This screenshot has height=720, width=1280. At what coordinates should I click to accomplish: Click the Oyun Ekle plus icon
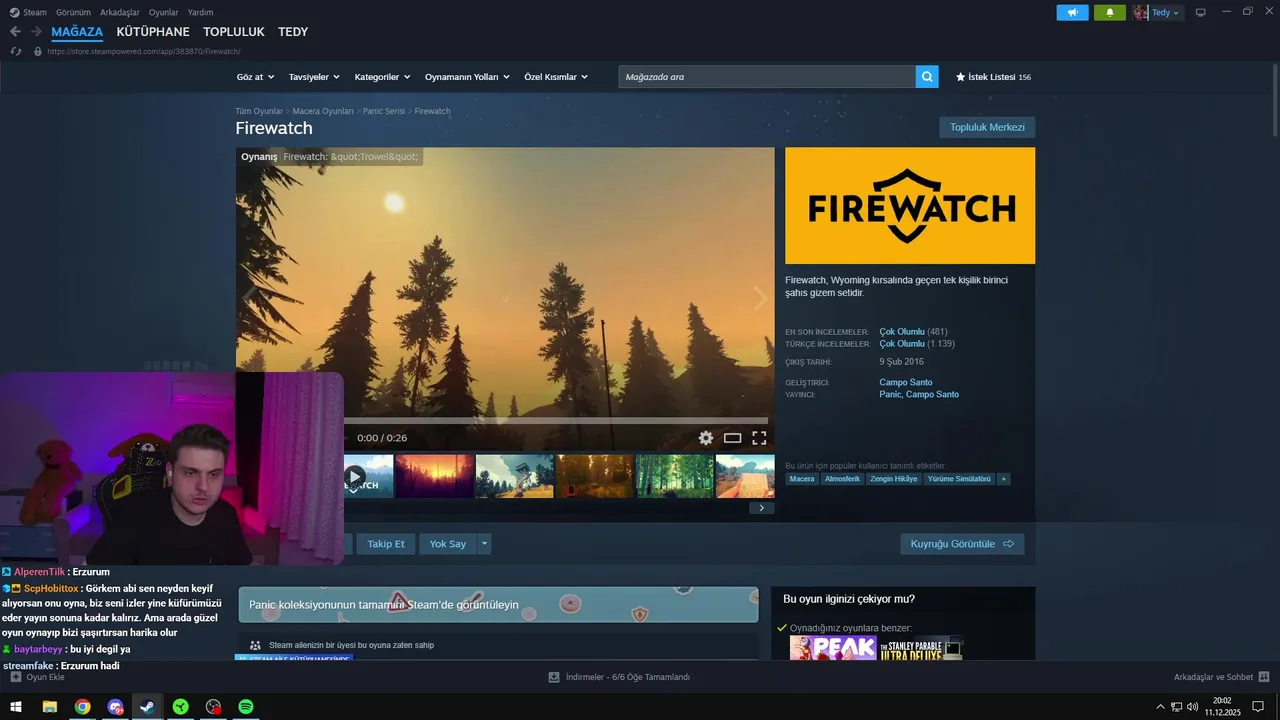click(15, 677)
